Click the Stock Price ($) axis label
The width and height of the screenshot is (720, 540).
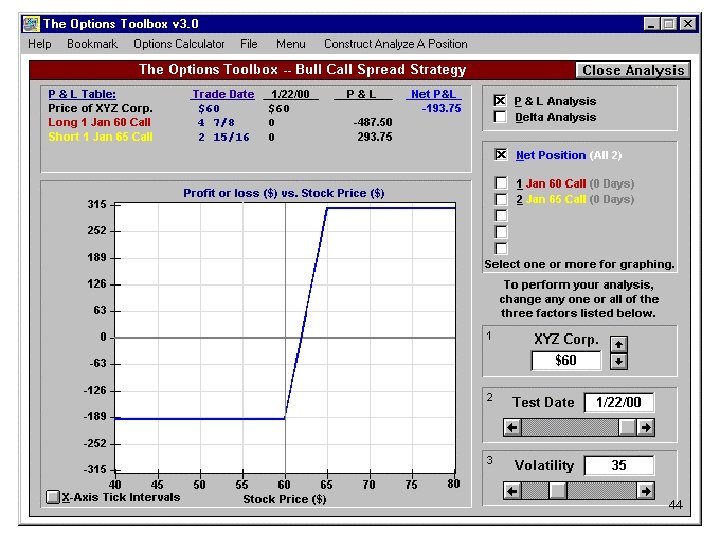[285, 499]
